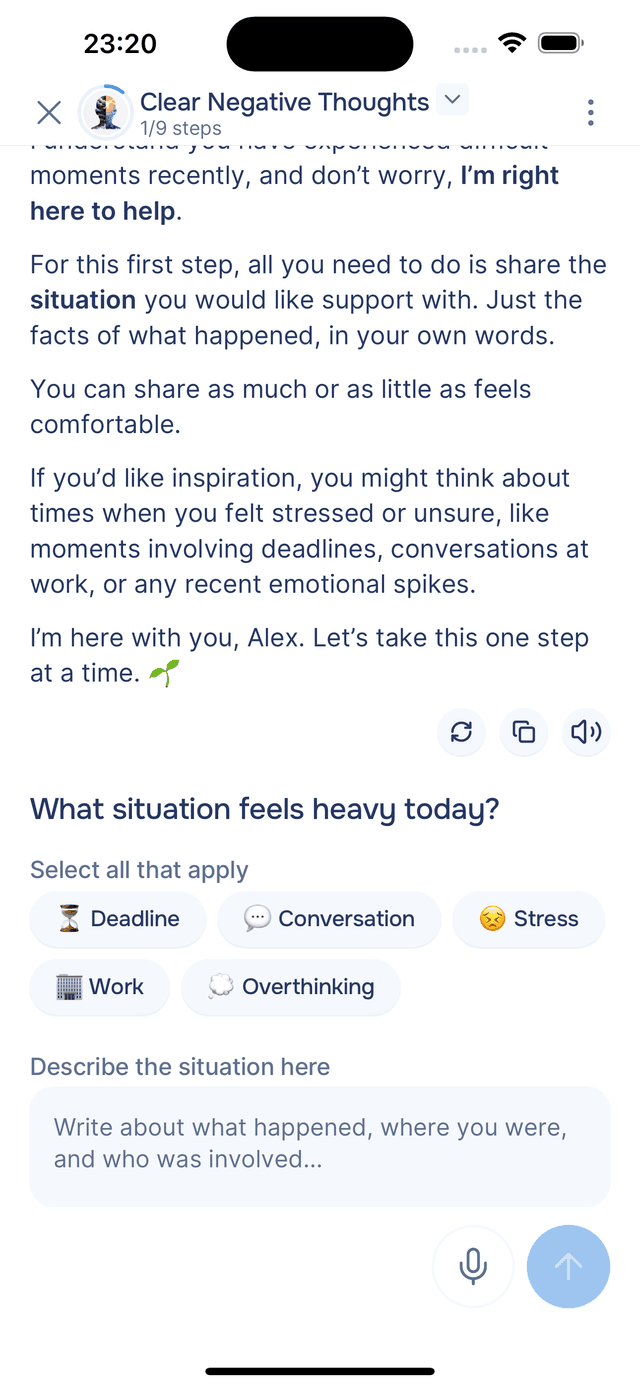640x1387 pixels.
Task: Tap the regenerate response icon
Action: click(x=461, y=733)
